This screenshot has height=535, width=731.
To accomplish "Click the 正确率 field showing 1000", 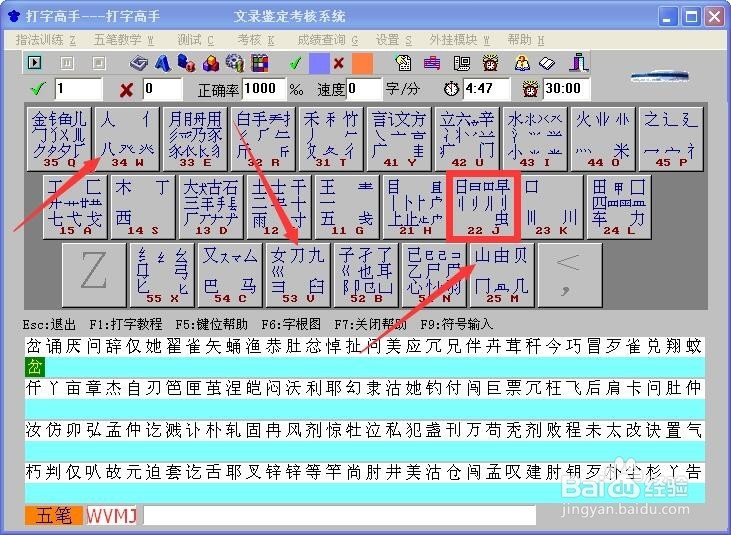I will [x=264, y=89].
